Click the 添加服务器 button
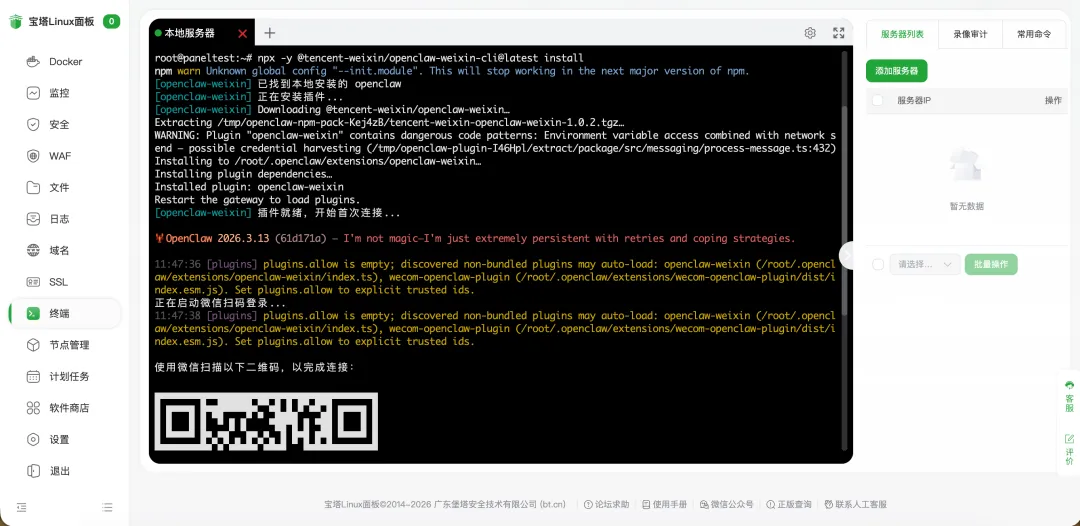 point(896,71)
